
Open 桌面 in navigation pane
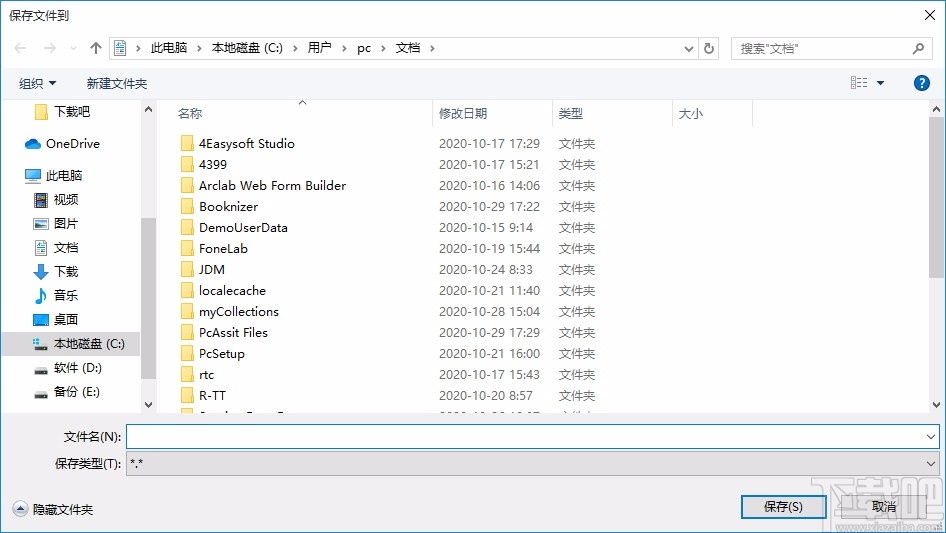pos(56,319)
